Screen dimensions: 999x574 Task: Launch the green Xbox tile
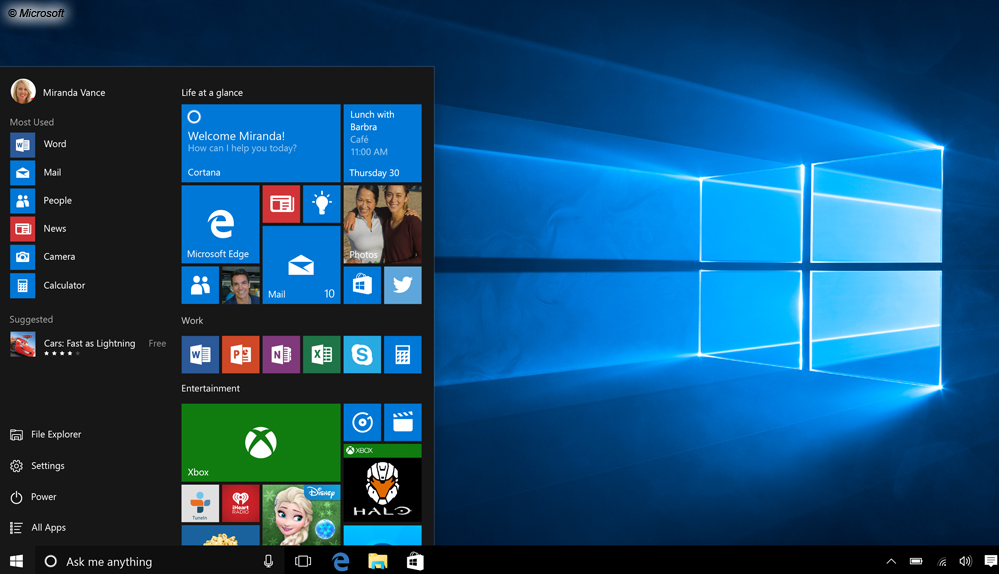261,443
